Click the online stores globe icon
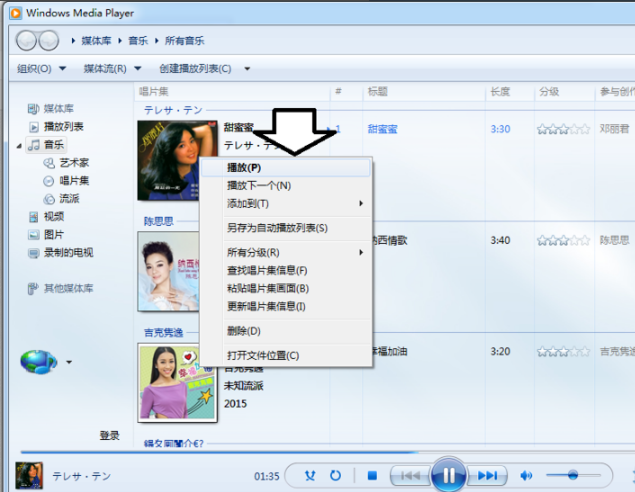 (x=38, y=362)
